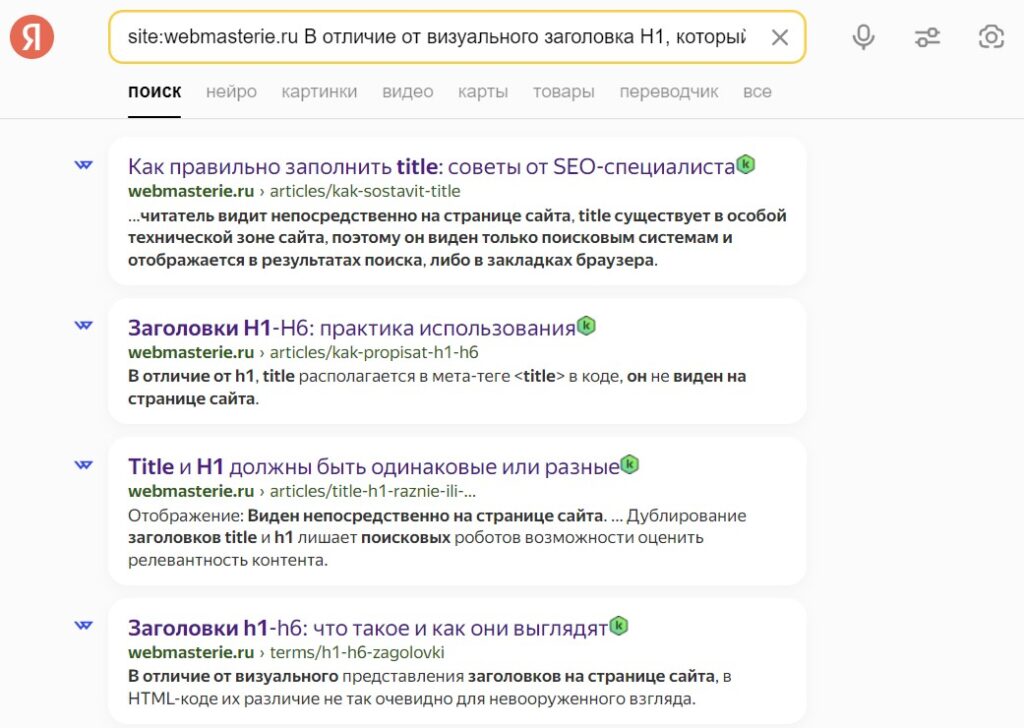Expand the Все services tab

point(758,91)
